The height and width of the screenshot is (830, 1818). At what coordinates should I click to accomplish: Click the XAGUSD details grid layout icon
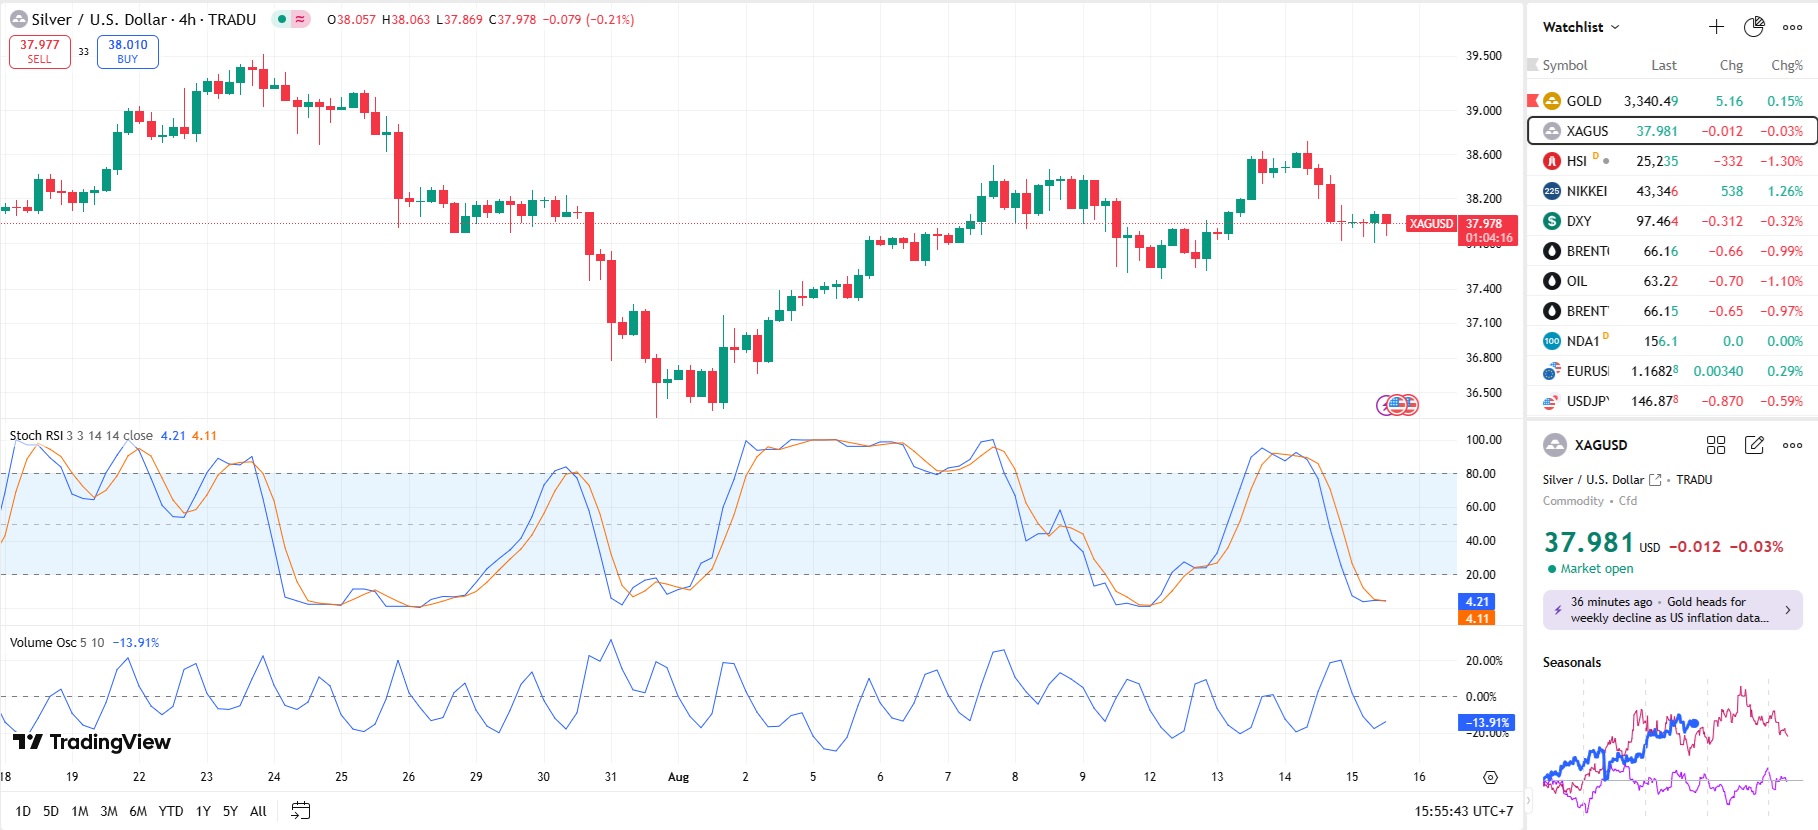[x=1716, y=445]
